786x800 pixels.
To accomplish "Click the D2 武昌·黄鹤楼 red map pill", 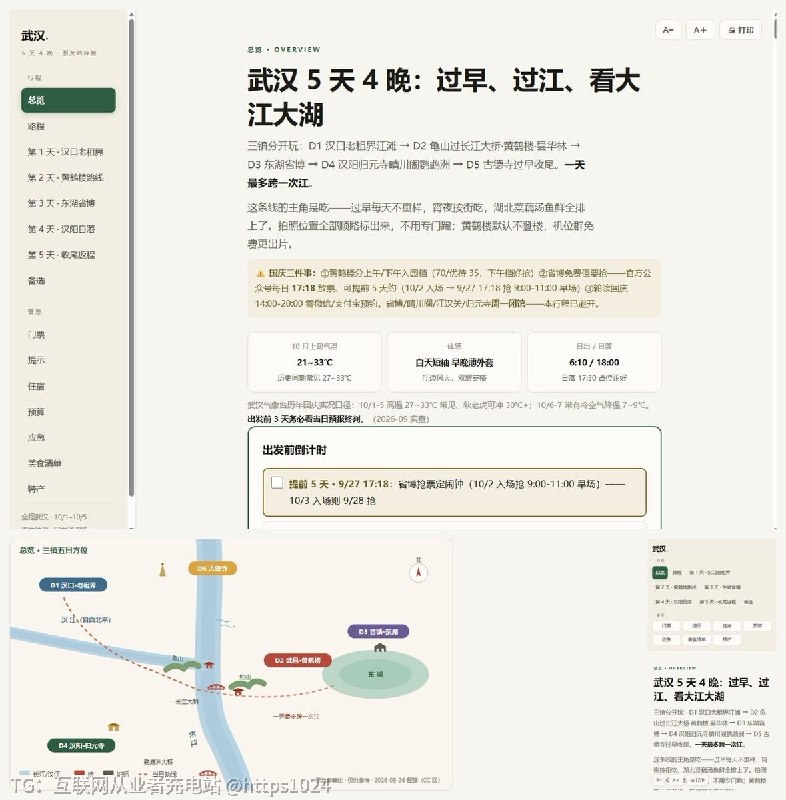I will coord(298,660).
